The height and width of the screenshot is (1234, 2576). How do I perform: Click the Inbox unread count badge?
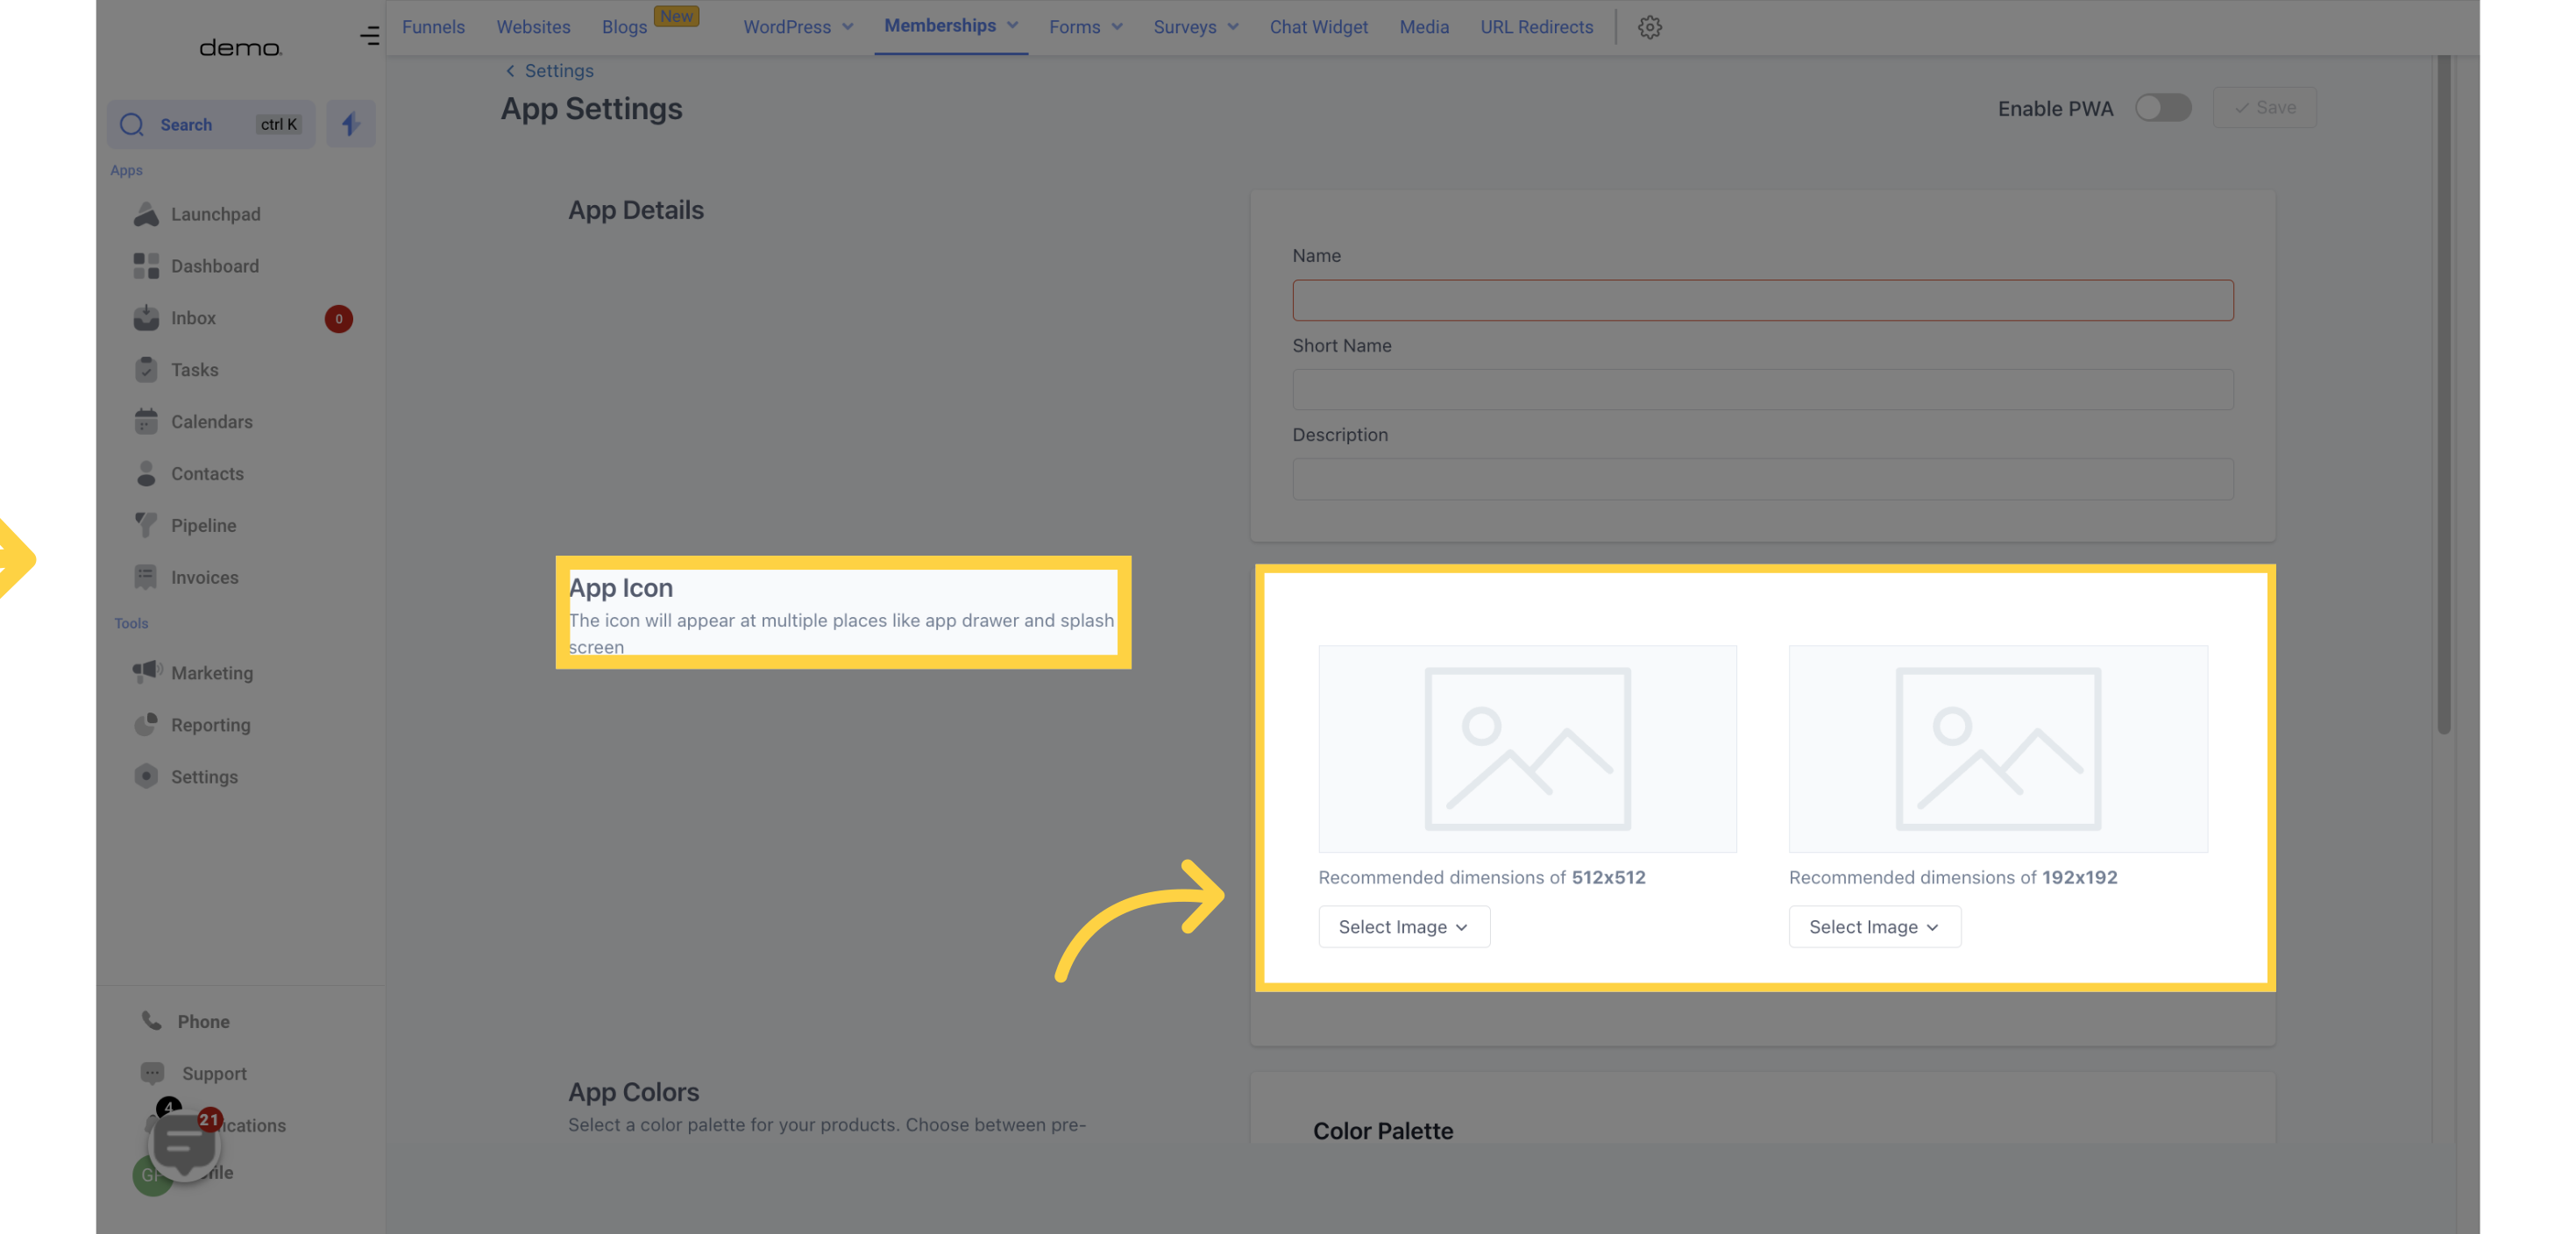pyautogui.click(x=339, y=319)
